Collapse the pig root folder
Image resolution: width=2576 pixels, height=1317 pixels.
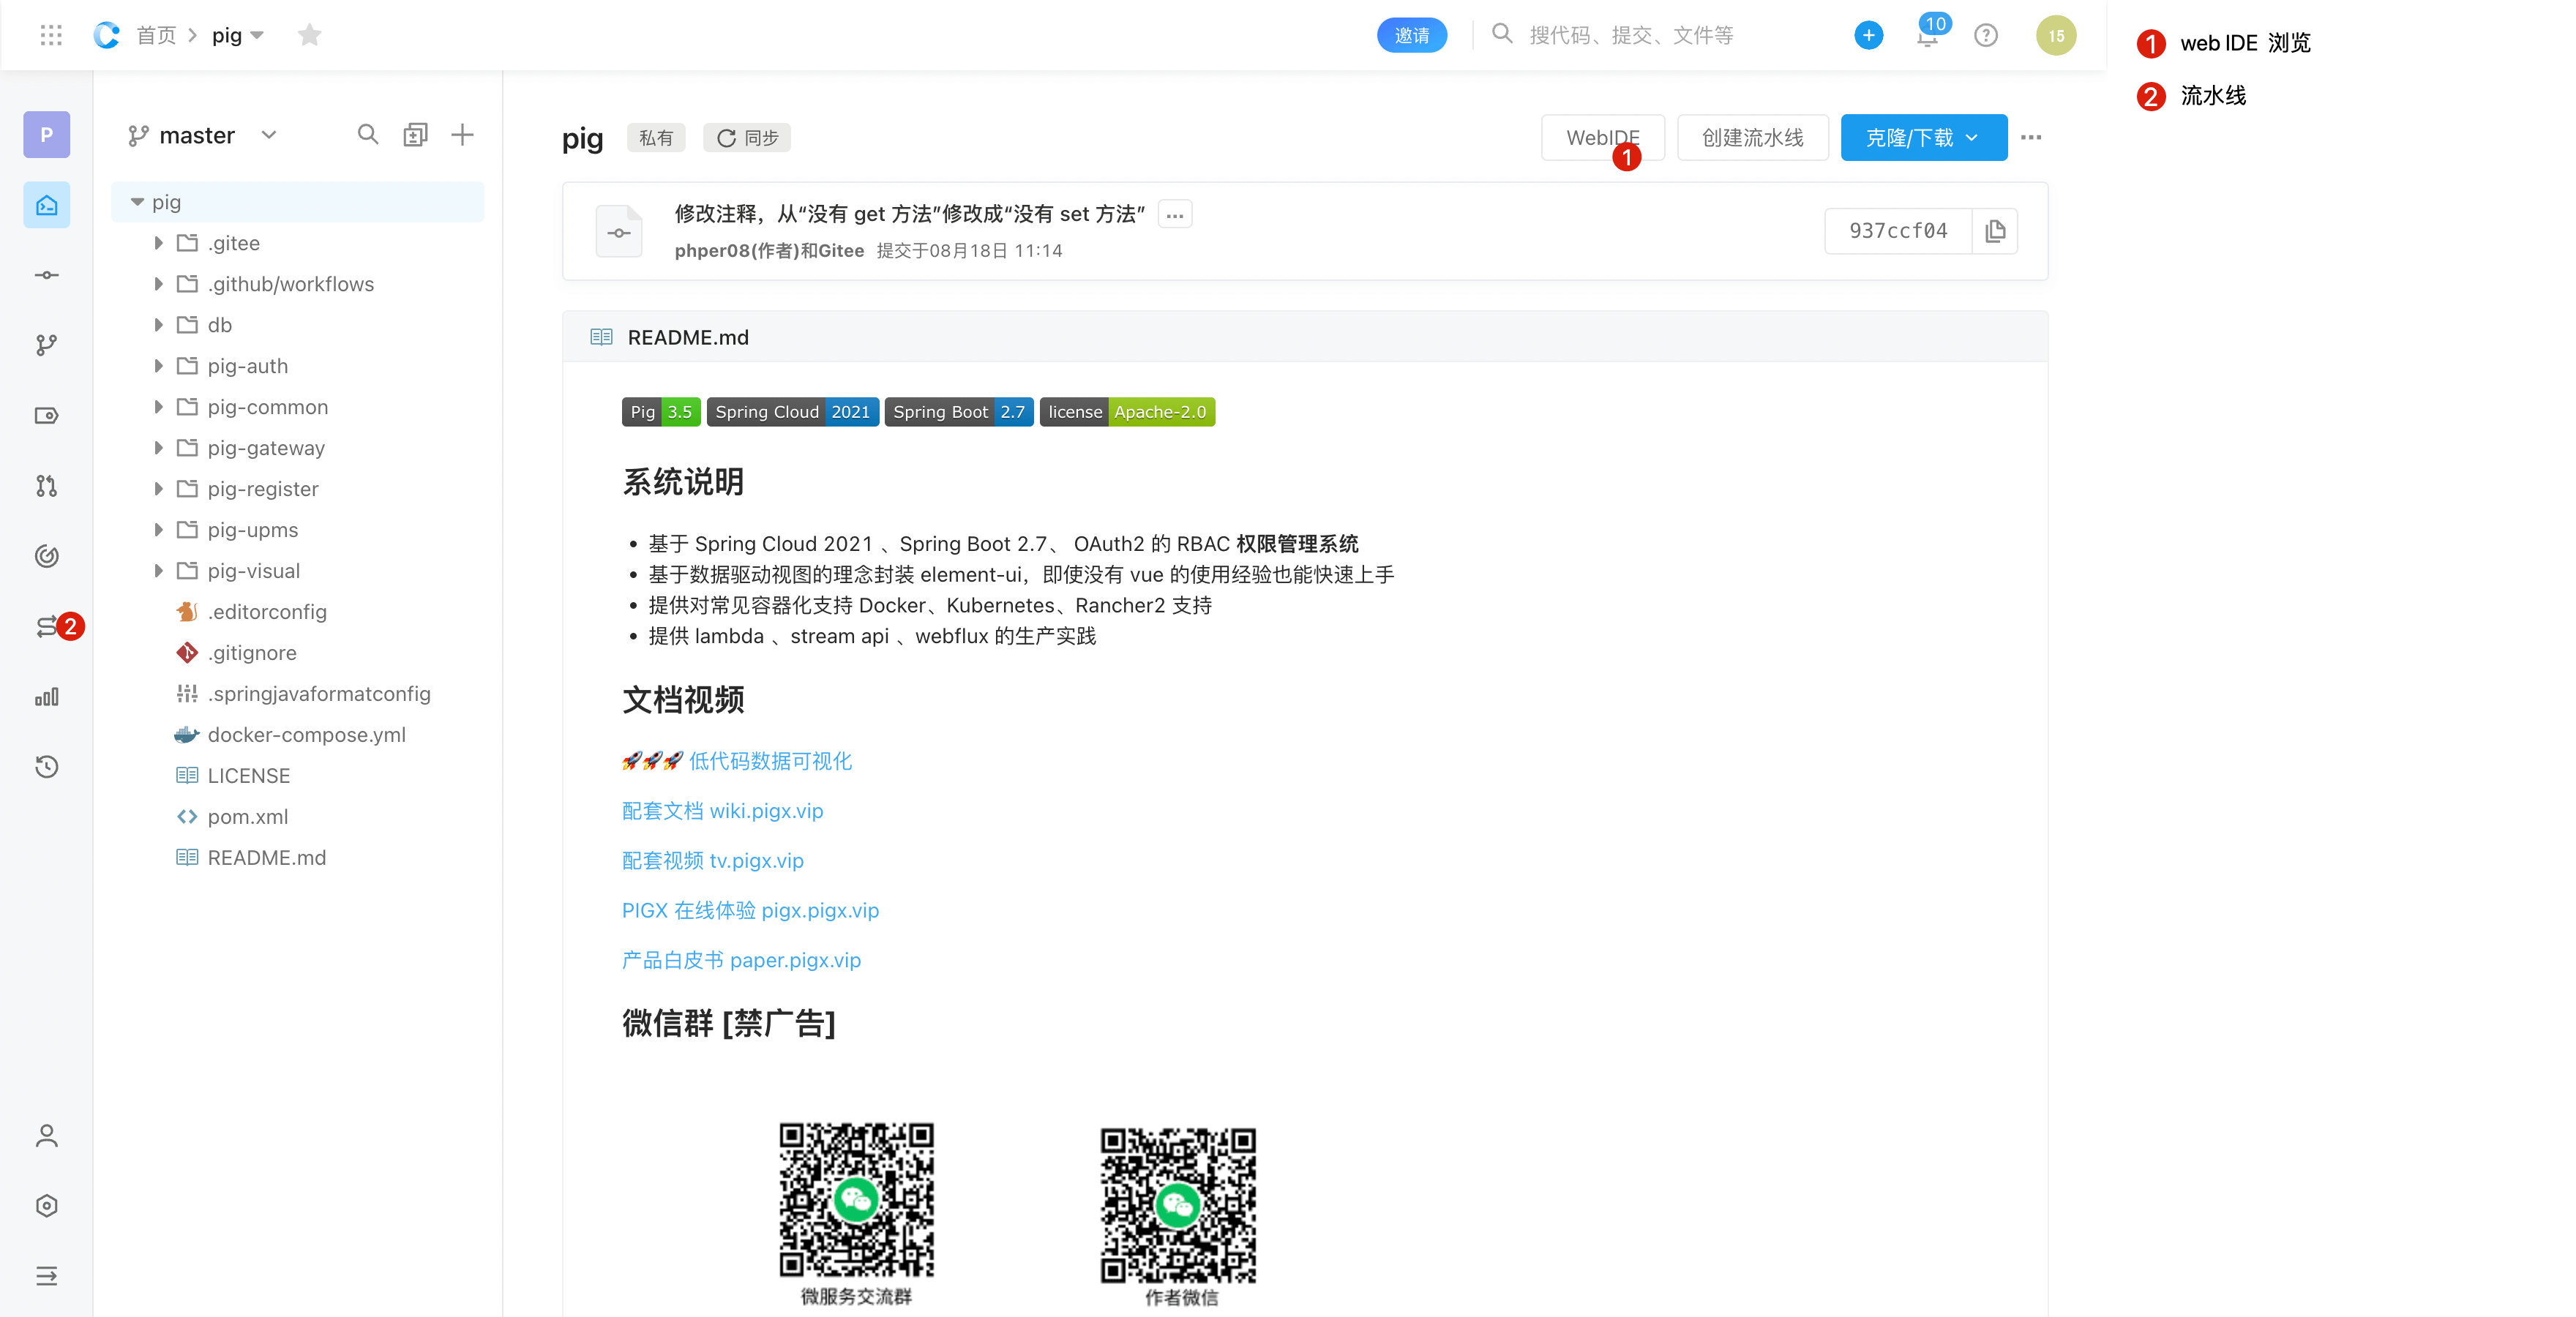pos(137,202)
